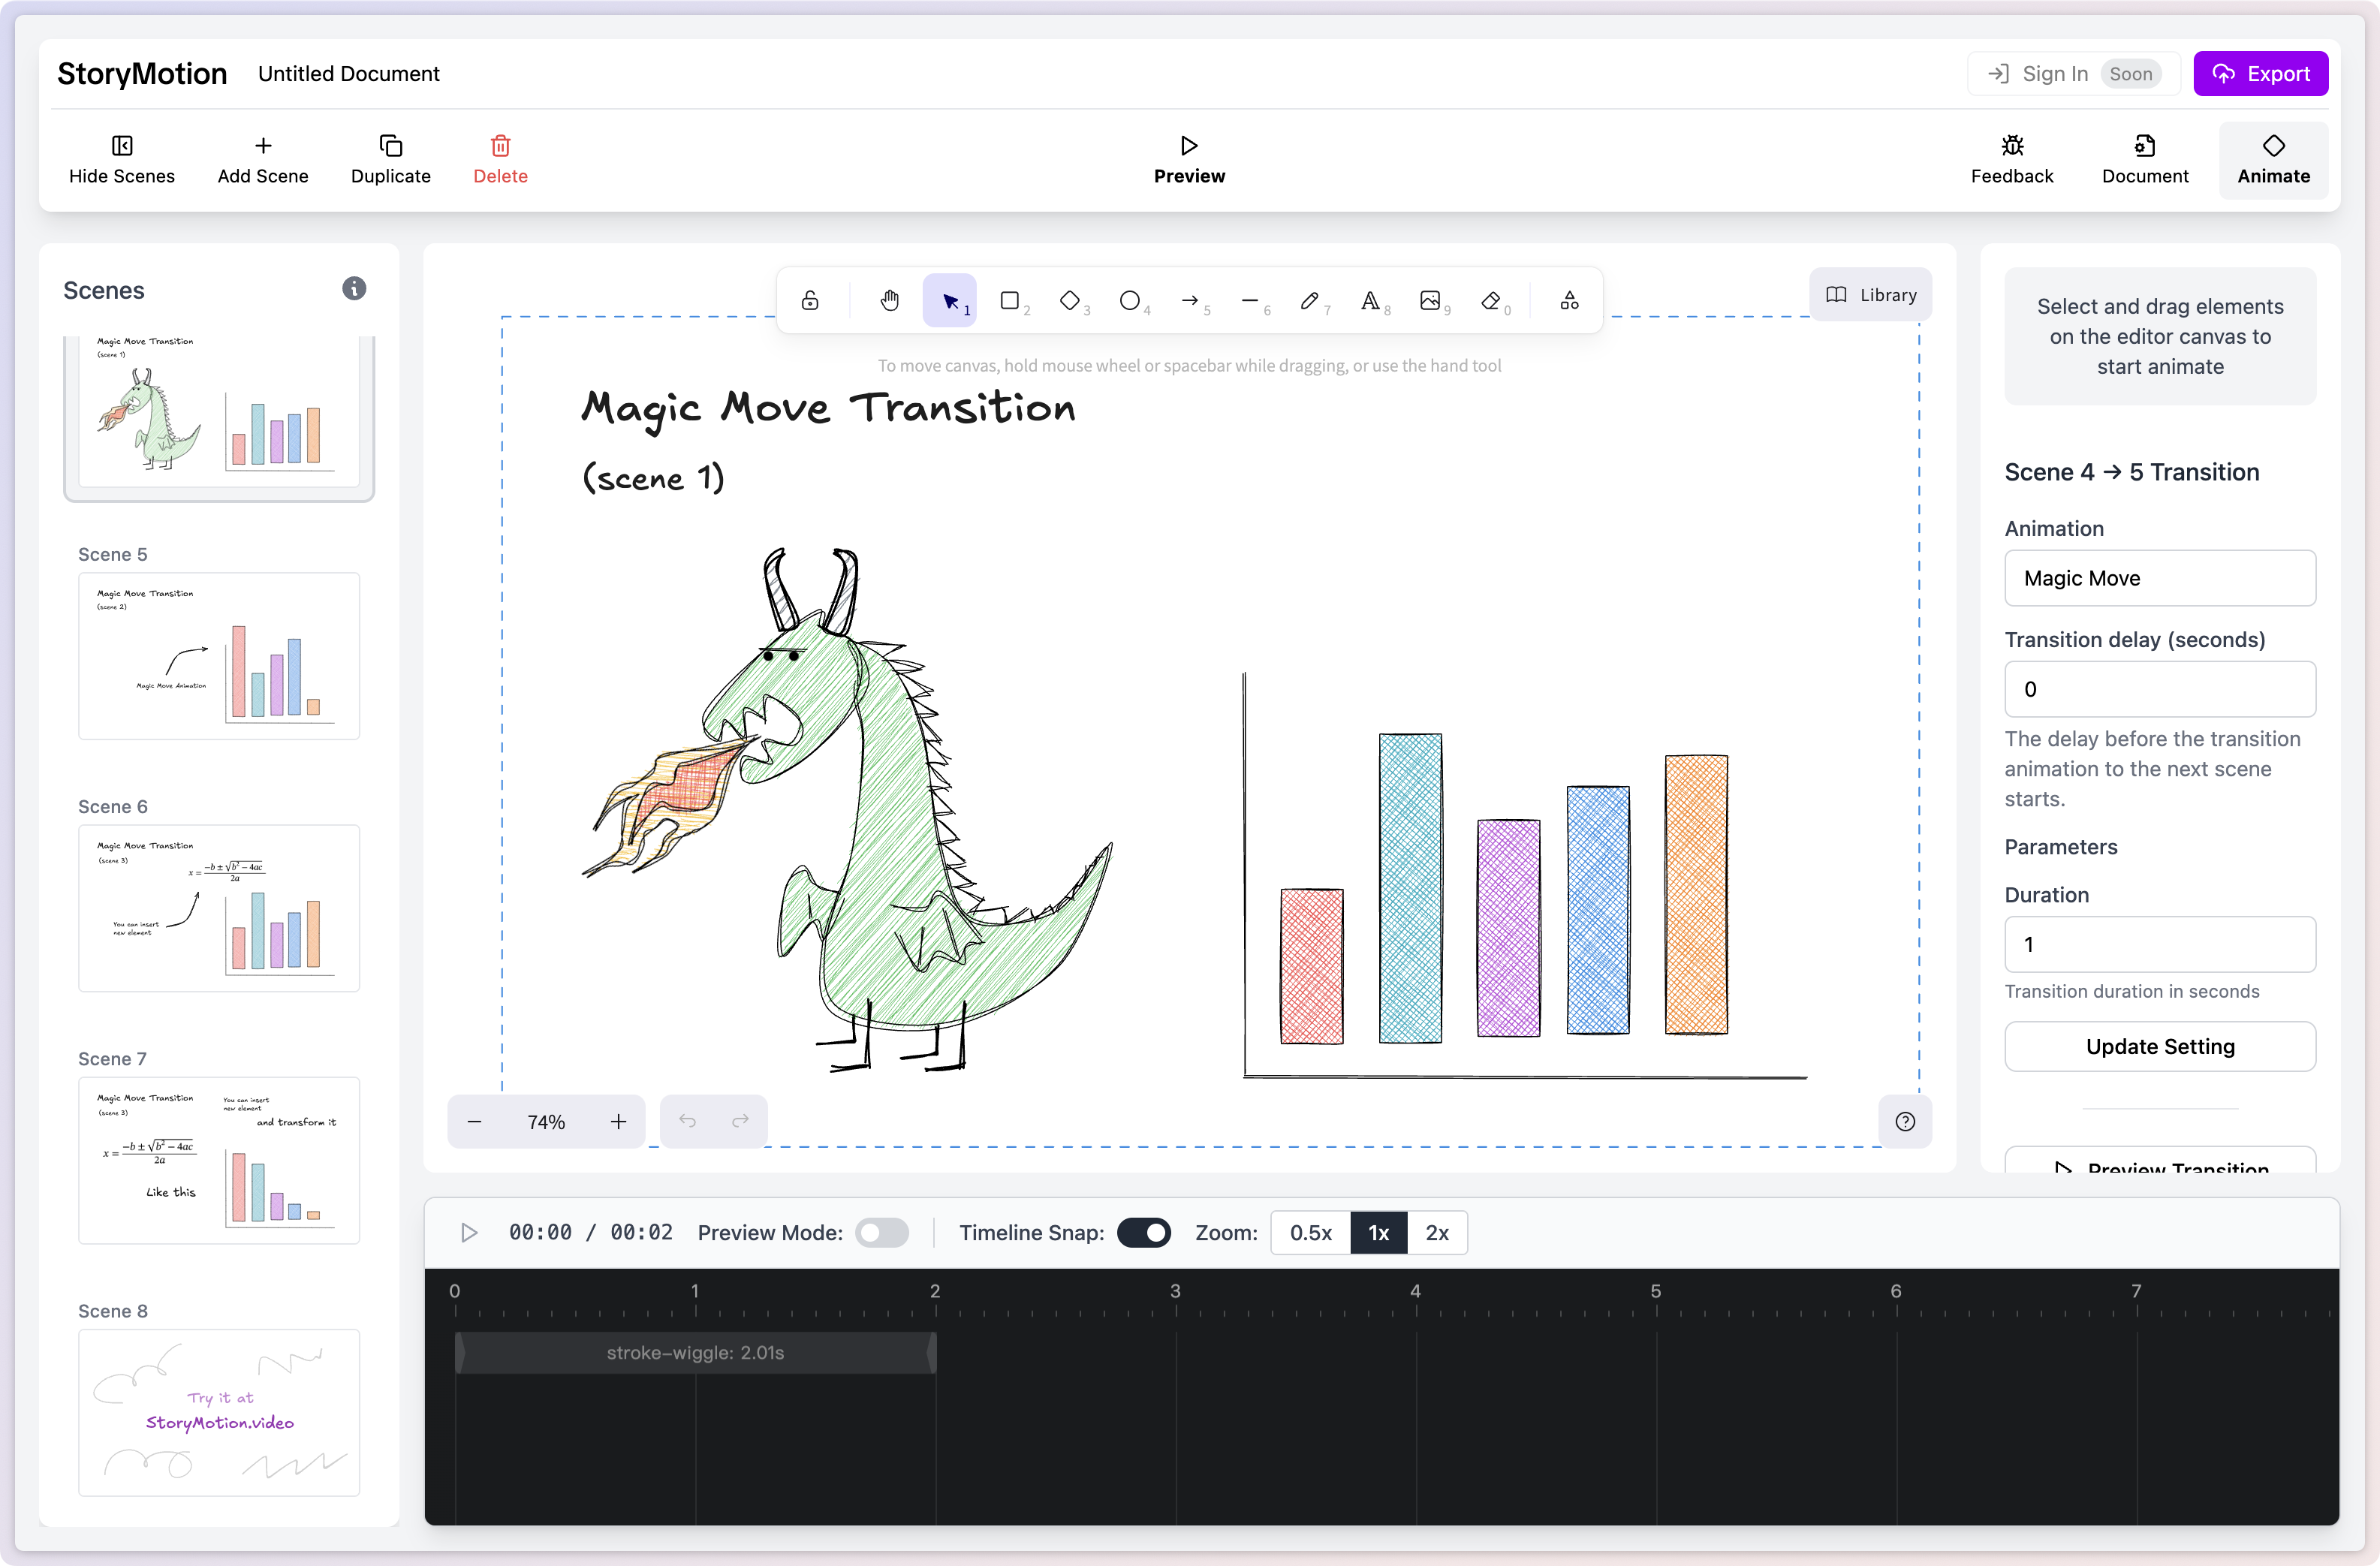This screenshot has width=2380, height=1566.
Task: Select the hand pan tool
Action: [889, 300]
